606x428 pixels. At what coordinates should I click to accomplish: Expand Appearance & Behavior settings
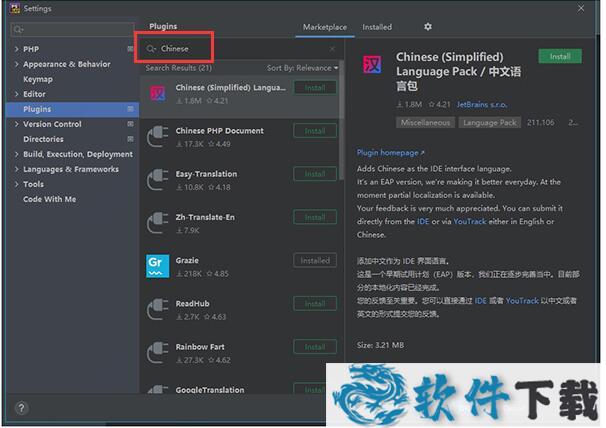click(17, 64)
